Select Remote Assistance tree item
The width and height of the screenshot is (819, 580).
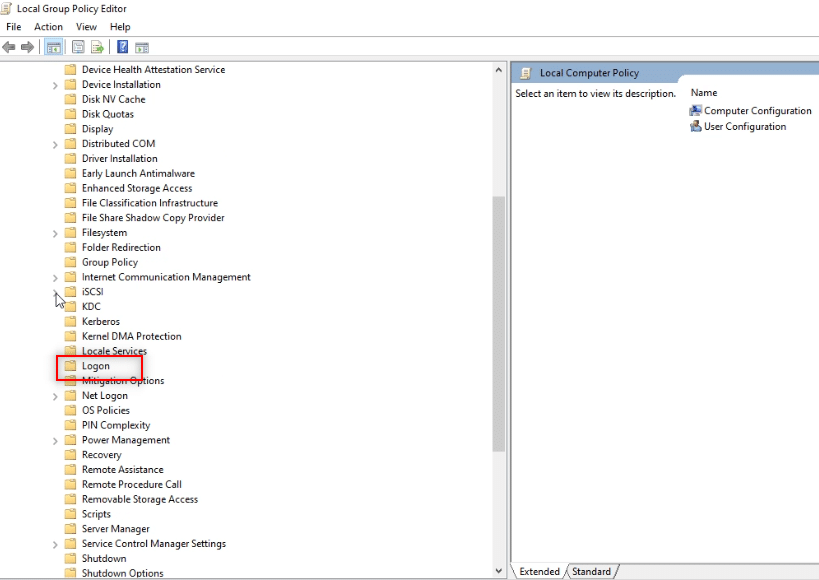[123, 470]
